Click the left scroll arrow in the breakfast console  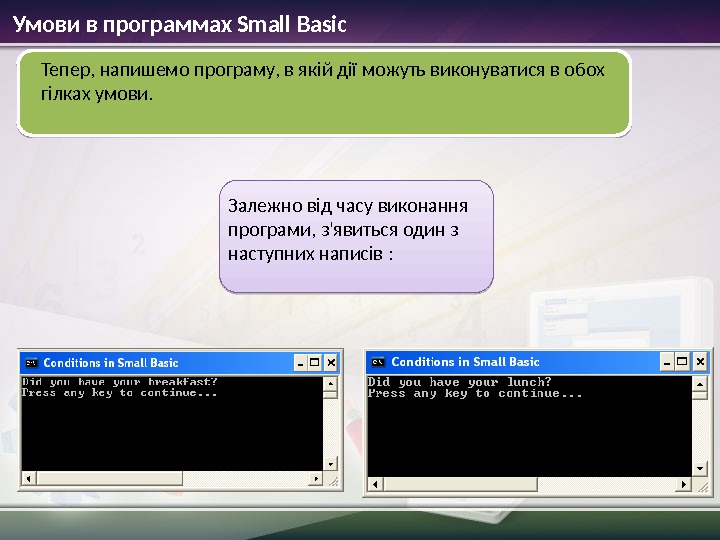(x=29, y=478)
